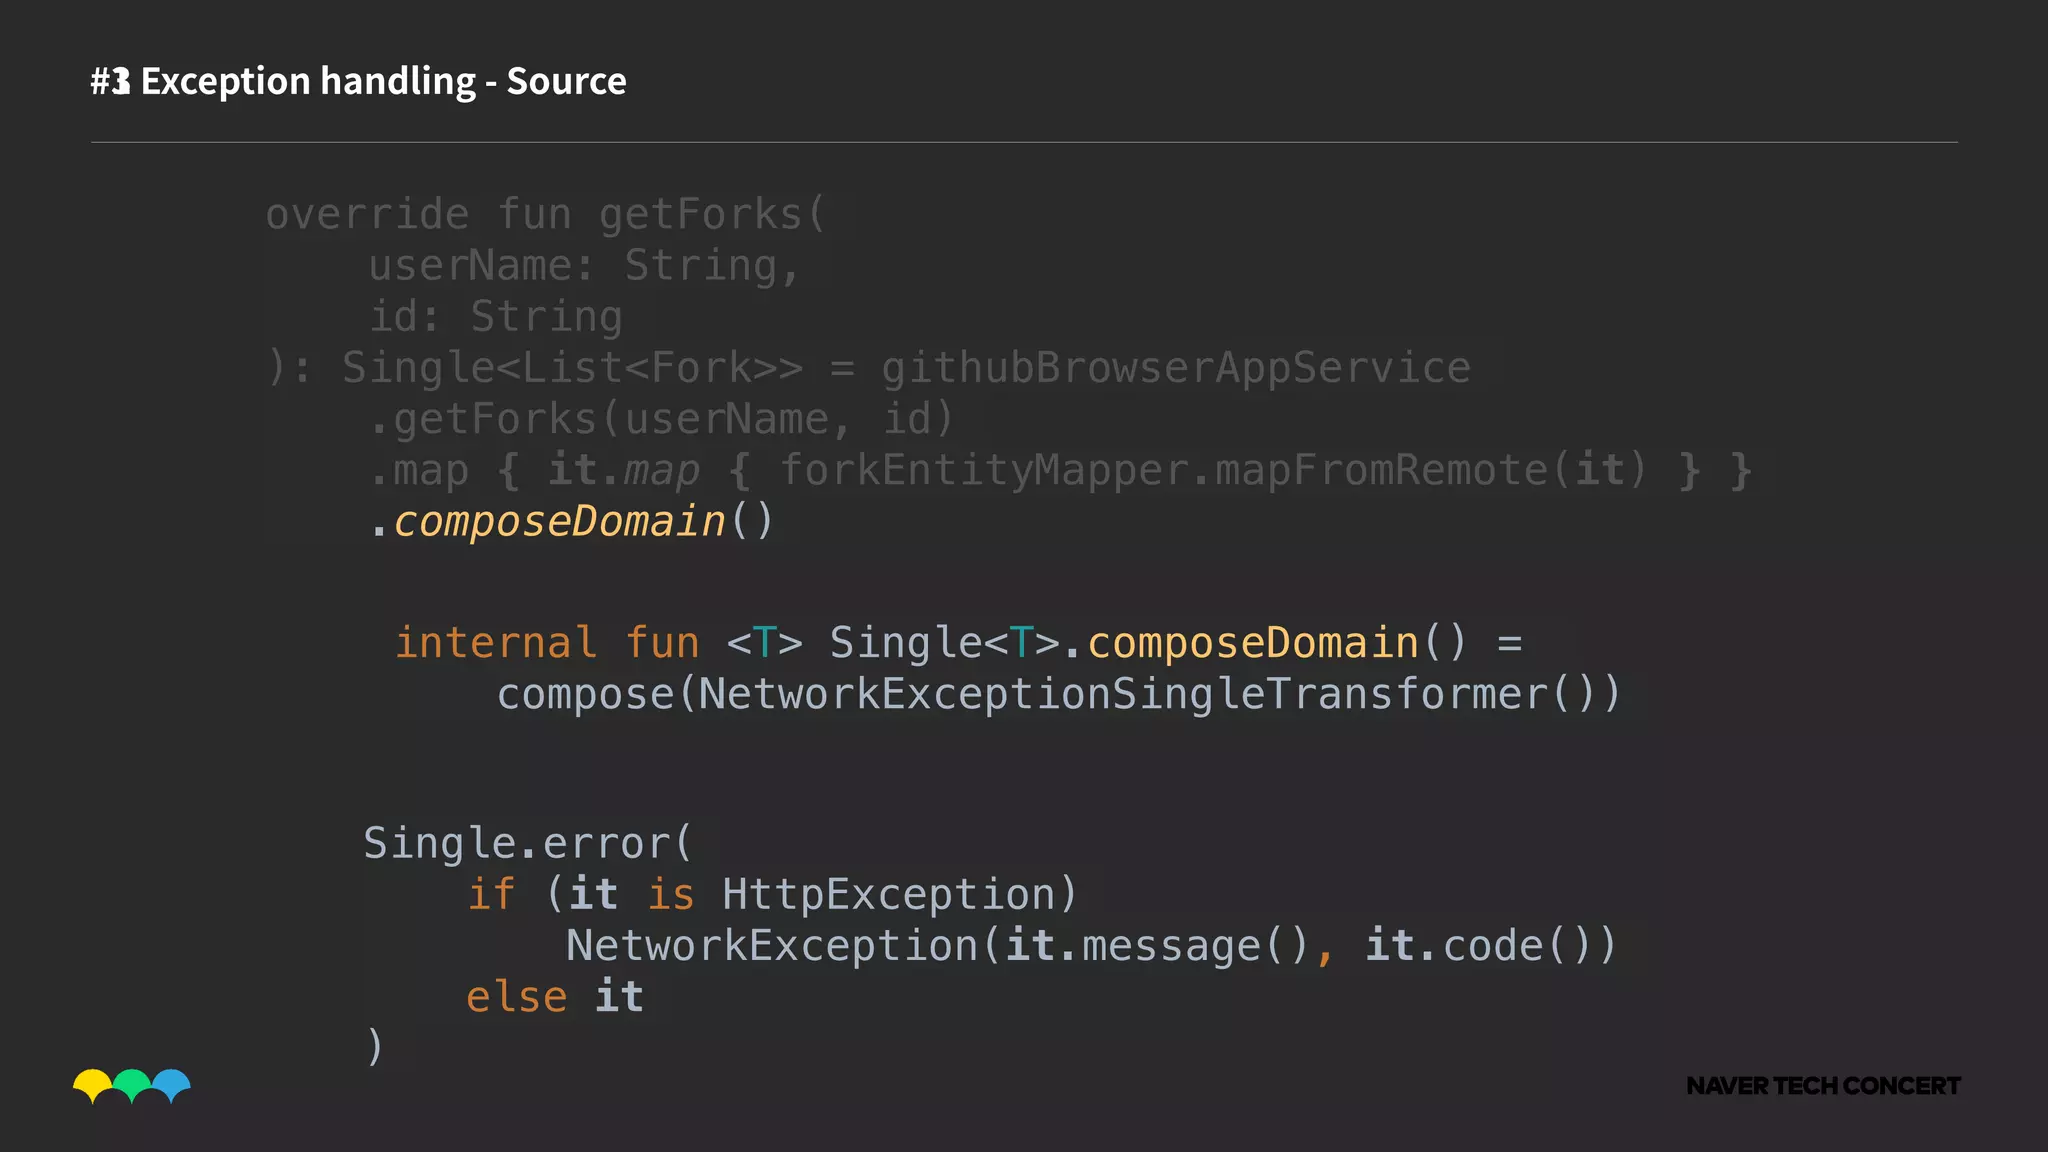Click the '.getForks(userName, id)' line
The width and height of the screenshot is (2048, 1152).
(661, 419)
